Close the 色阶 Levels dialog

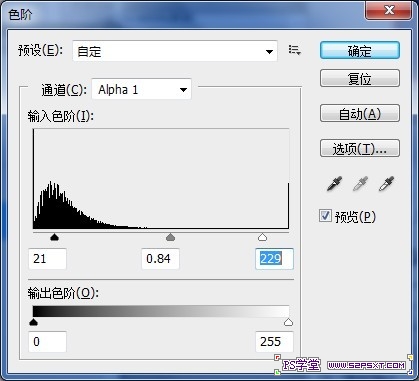388,10
